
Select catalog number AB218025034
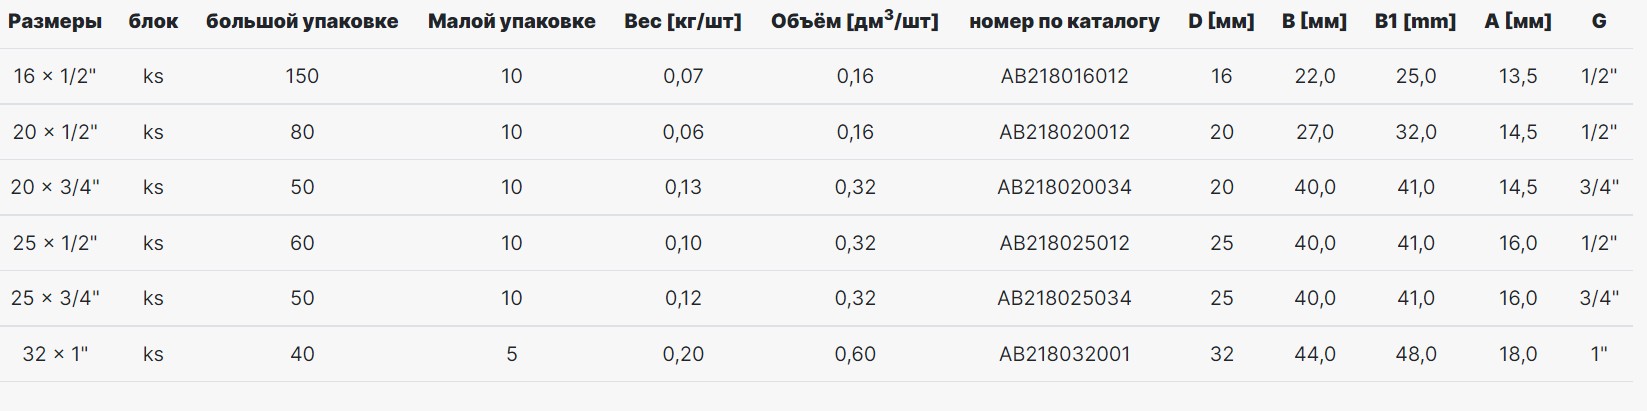point(1064,298)
